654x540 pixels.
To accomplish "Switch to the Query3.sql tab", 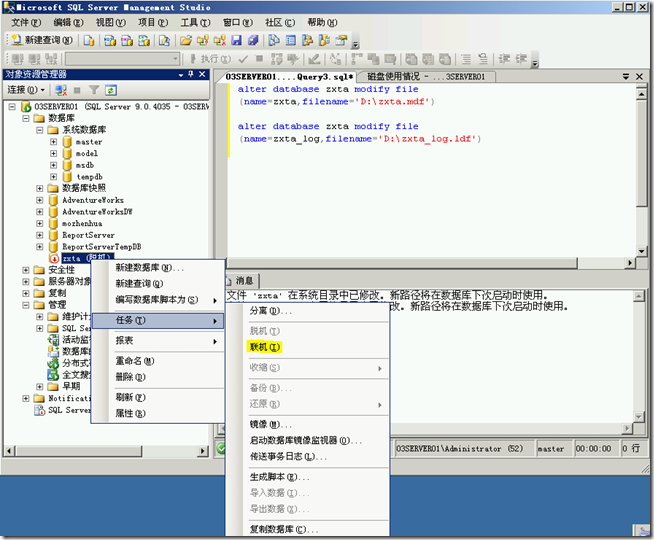I will coord(289,76).
